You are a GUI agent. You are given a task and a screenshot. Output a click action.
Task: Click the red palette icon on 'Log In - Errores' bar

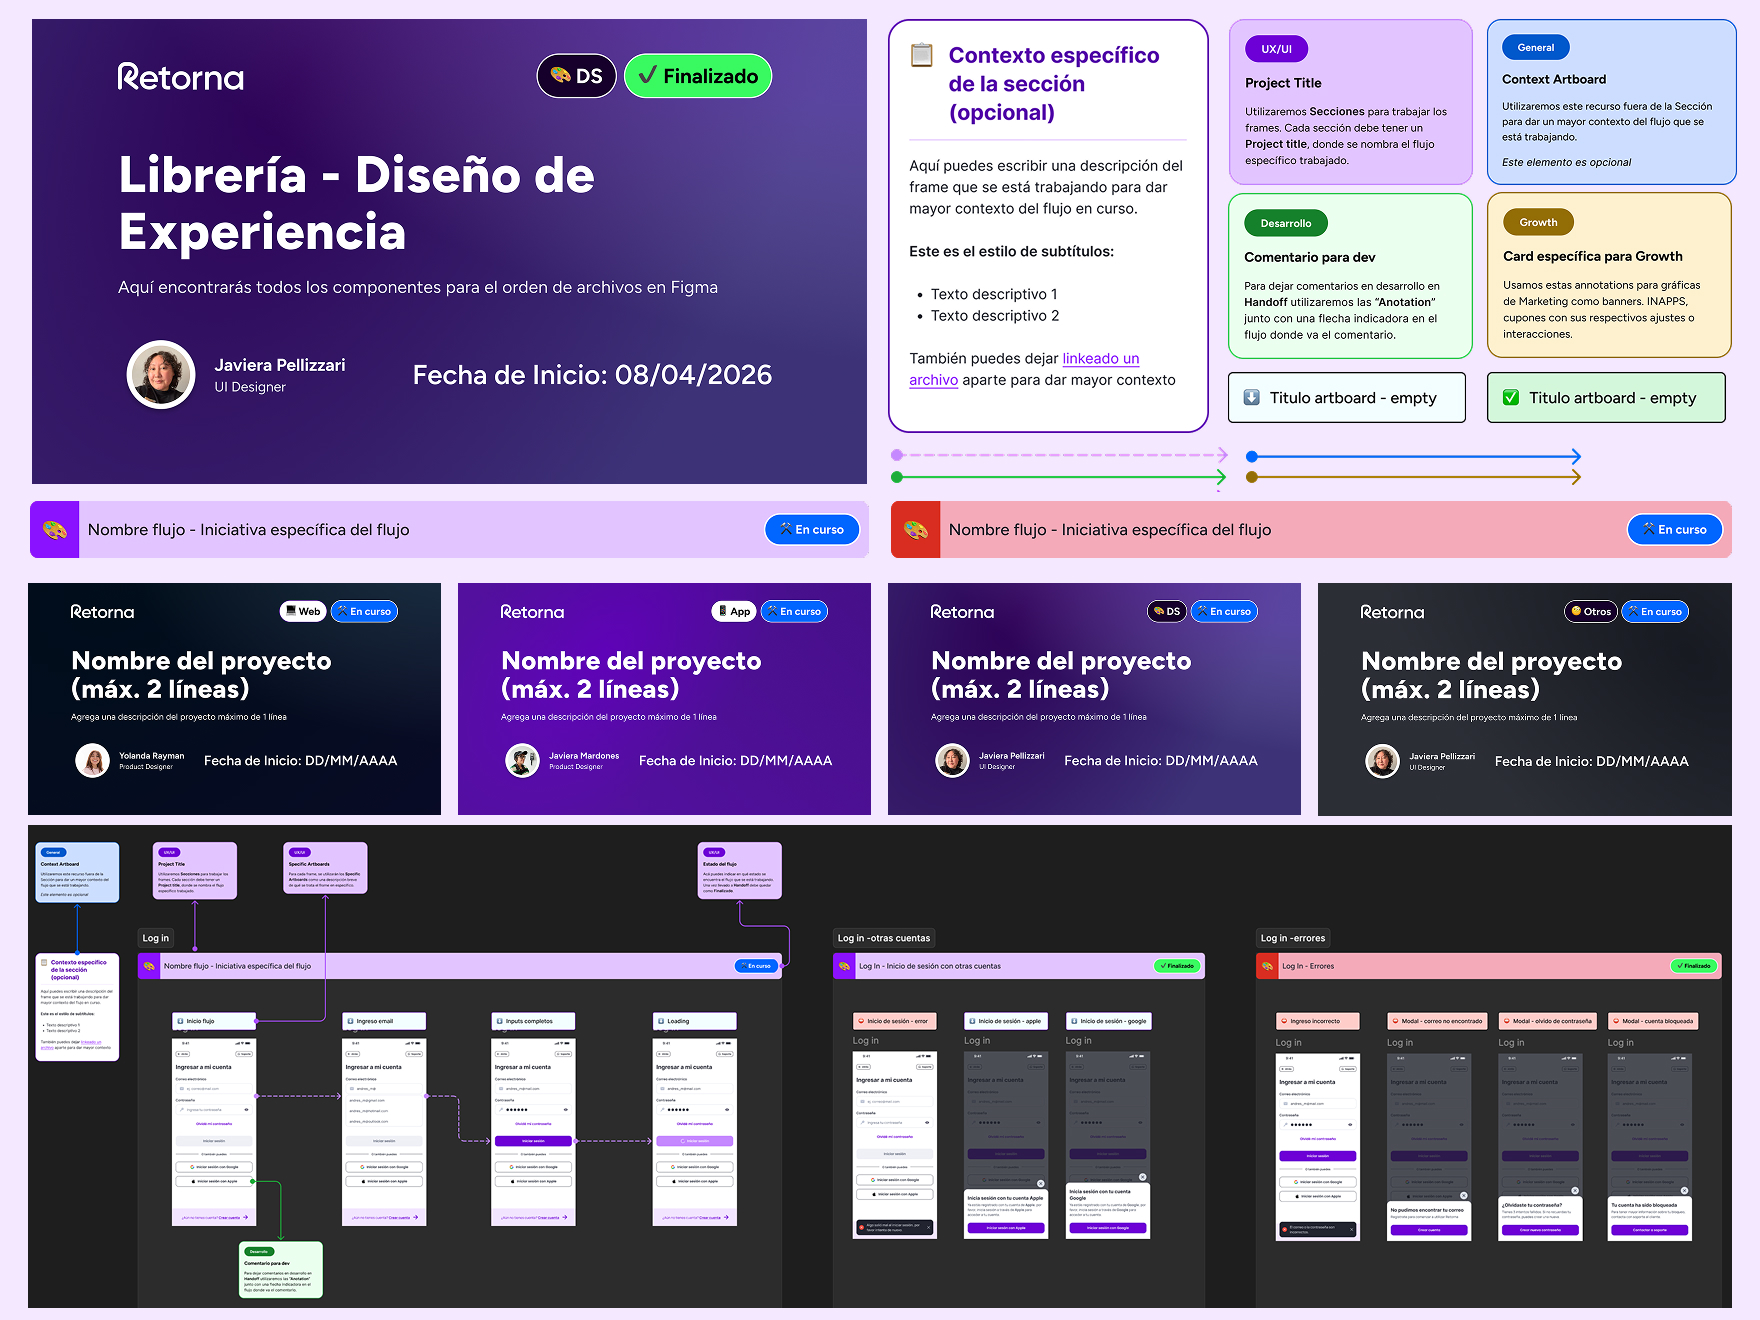1267,966
